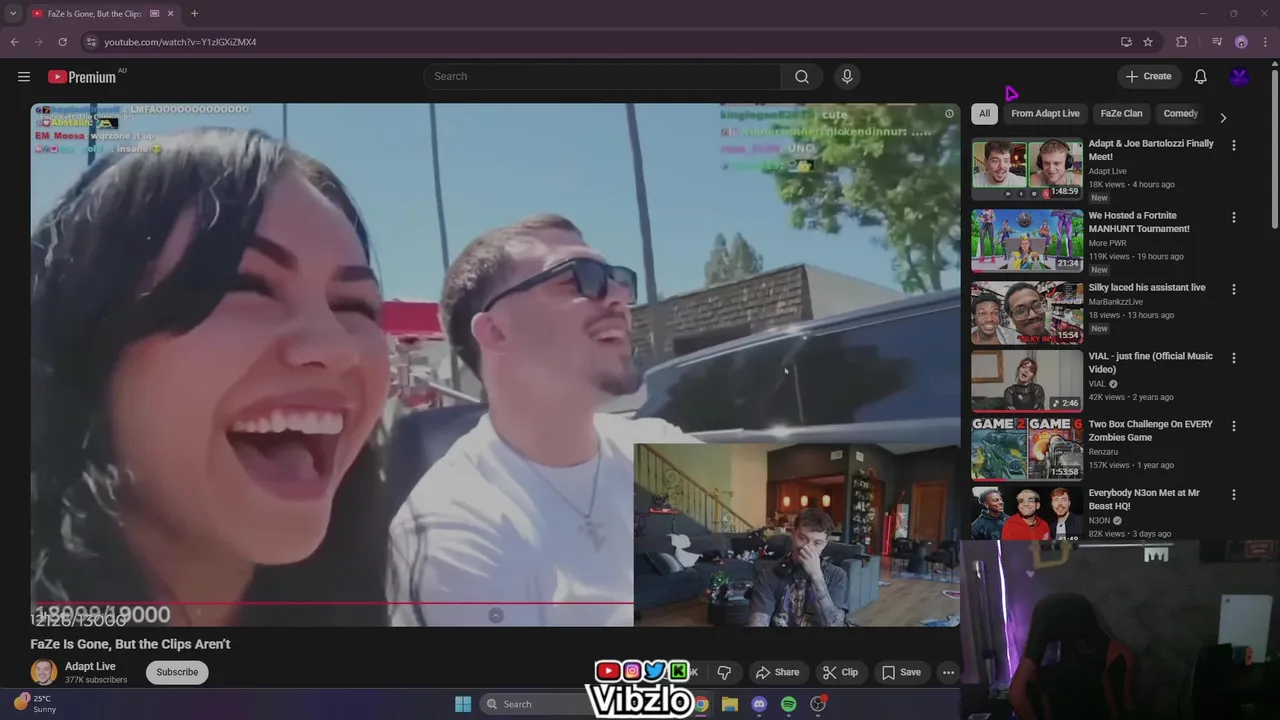Open 'Everybody N3on Met at Mr Beast HQ!' title
This screenshot has height=720, width=1280.
[1144, 499]
